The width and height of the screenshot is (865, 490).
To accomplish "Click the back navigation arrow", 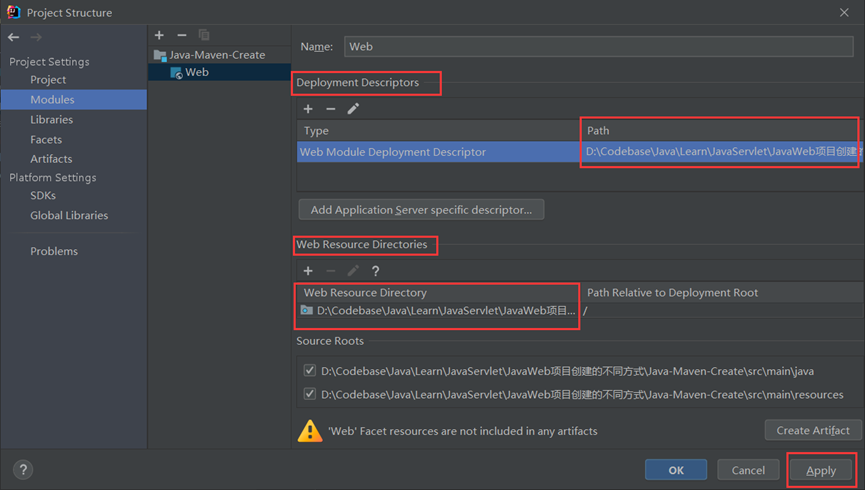I will click(x=13, y=37).
